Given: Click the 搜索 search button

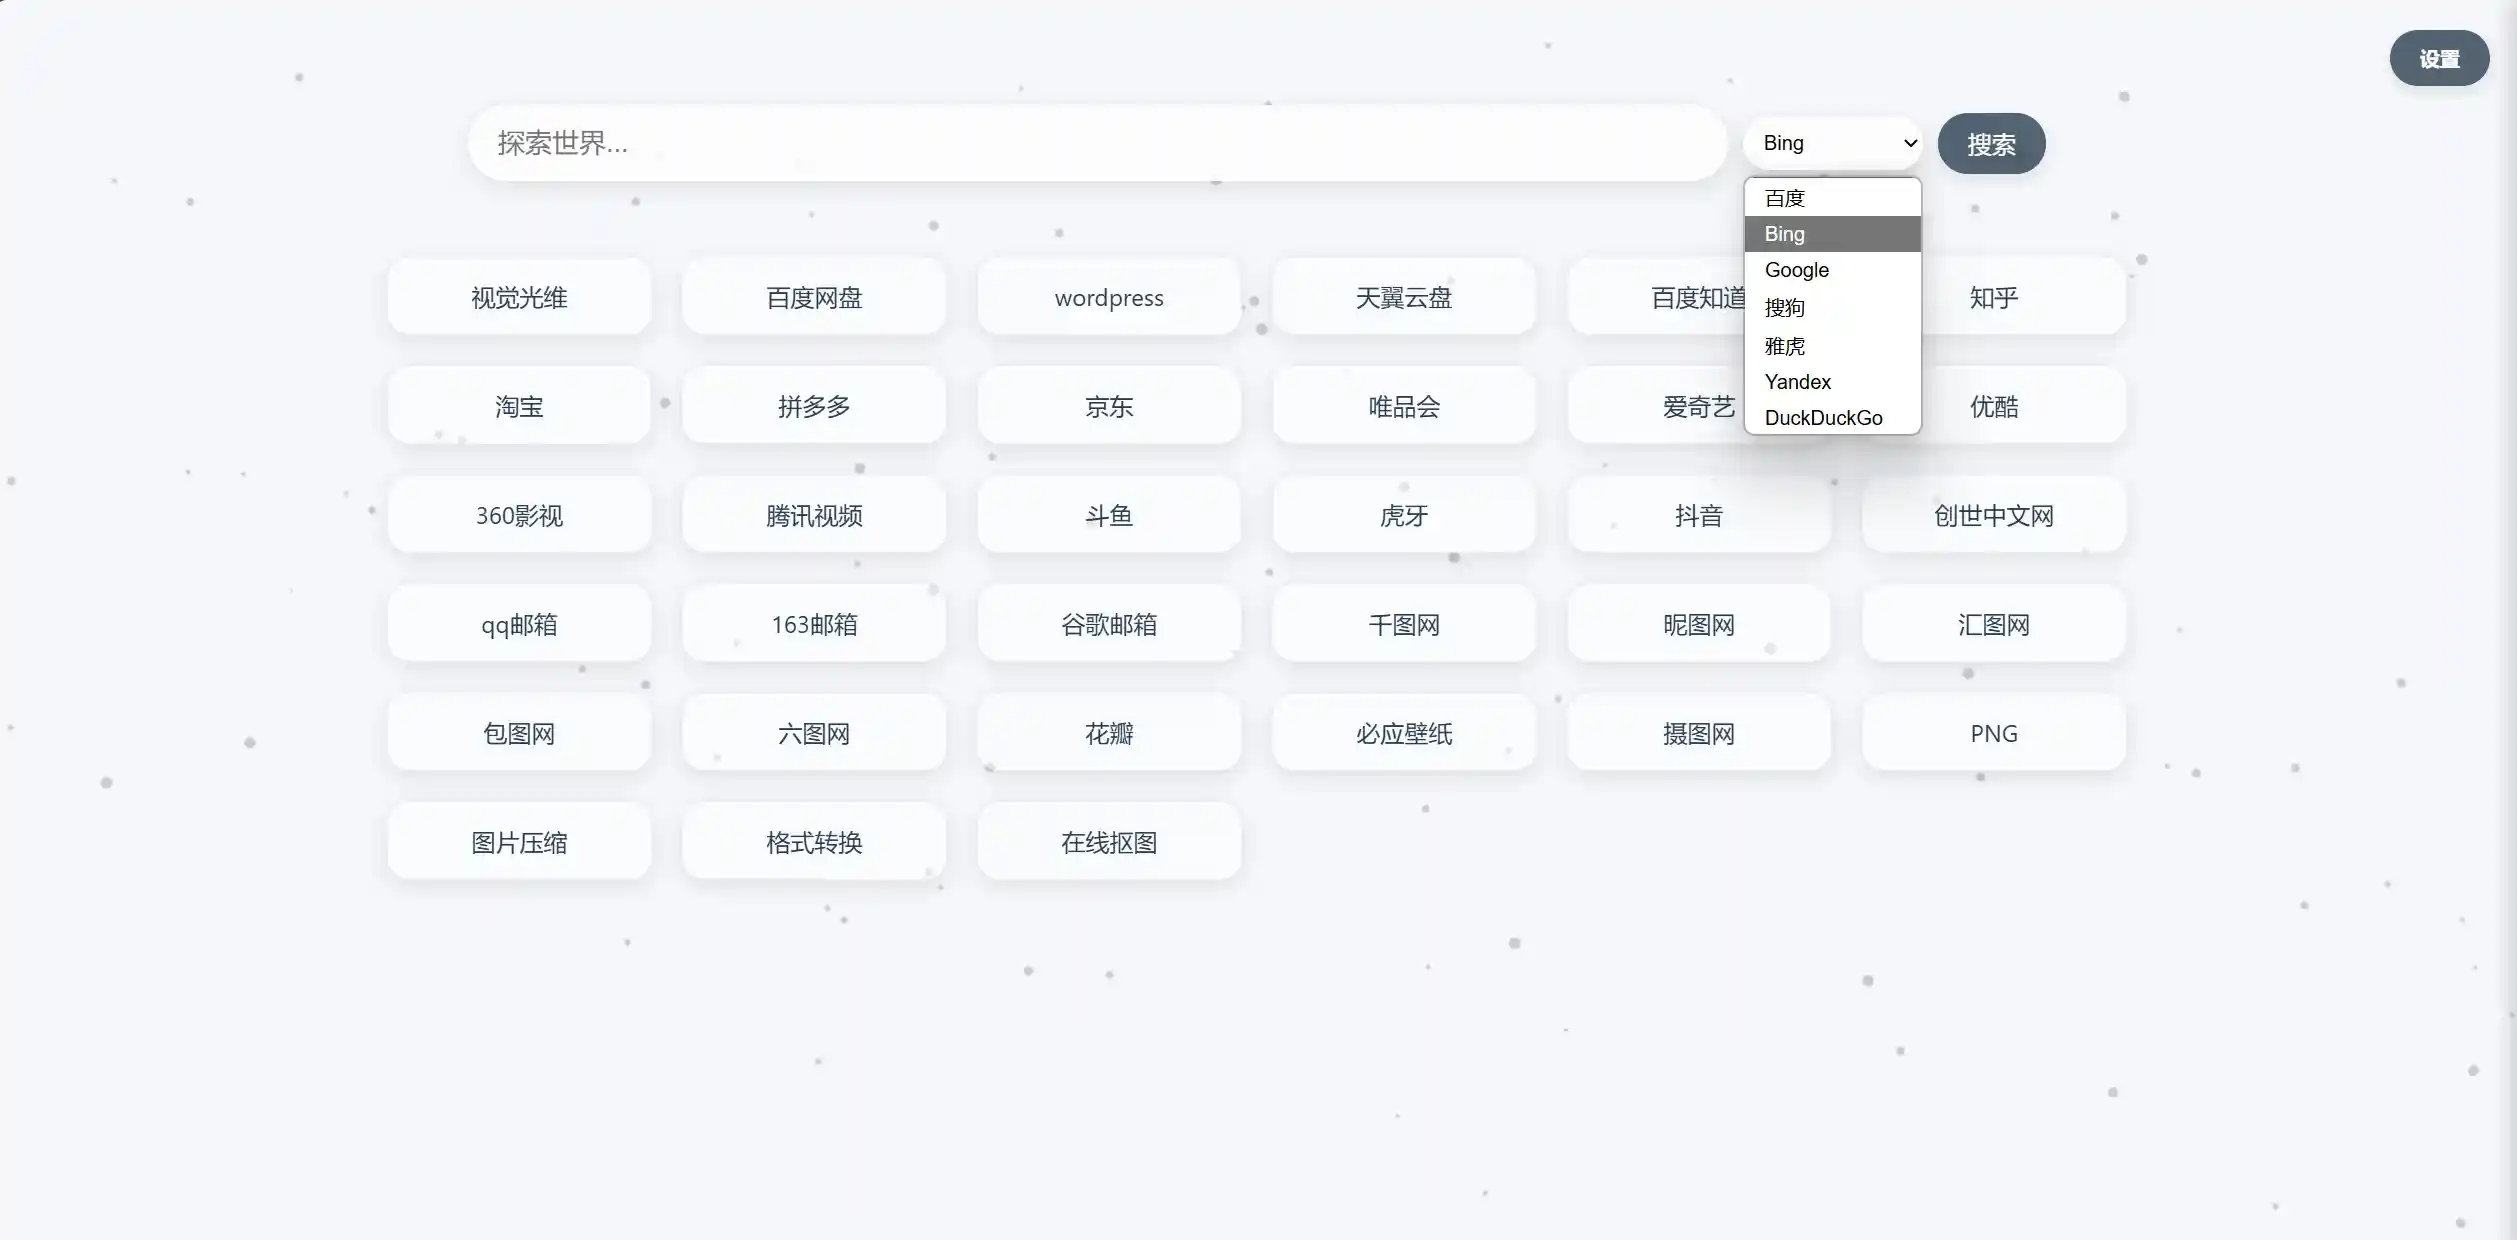Looking at the screenshot, I should [x=1991, y=144].
